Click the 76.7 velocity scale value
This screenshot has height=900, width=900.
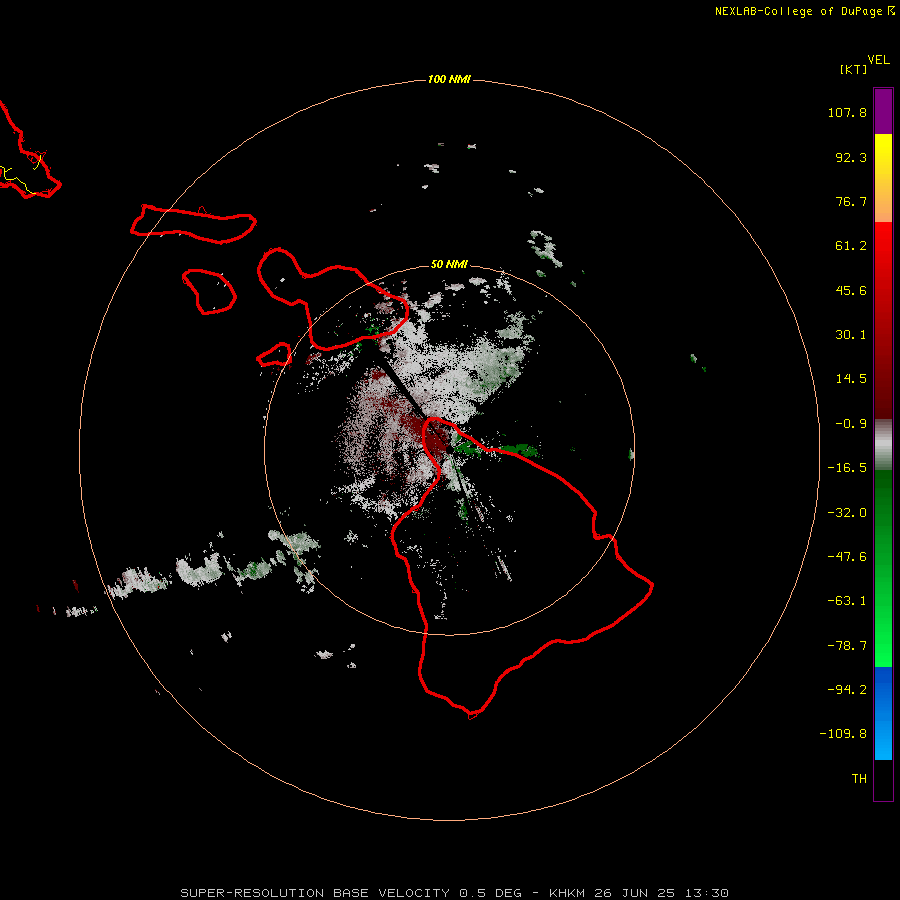851,201
